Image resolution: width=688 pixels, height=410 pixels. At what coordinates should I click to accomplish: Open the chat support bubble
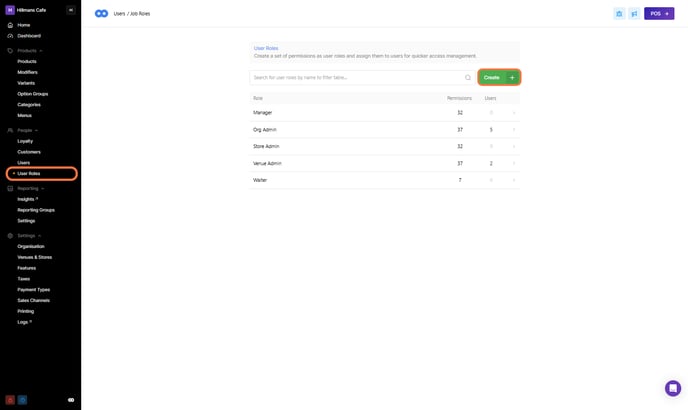673,388
